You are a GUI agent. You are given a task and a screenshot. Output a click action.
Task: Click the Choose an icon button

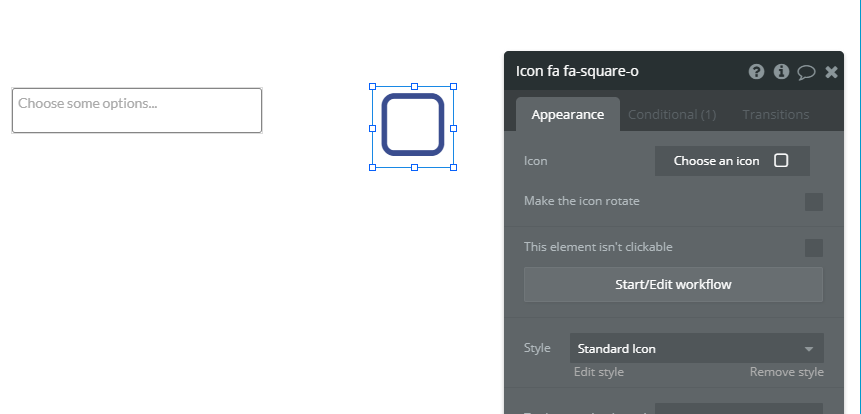pos(732,161)
